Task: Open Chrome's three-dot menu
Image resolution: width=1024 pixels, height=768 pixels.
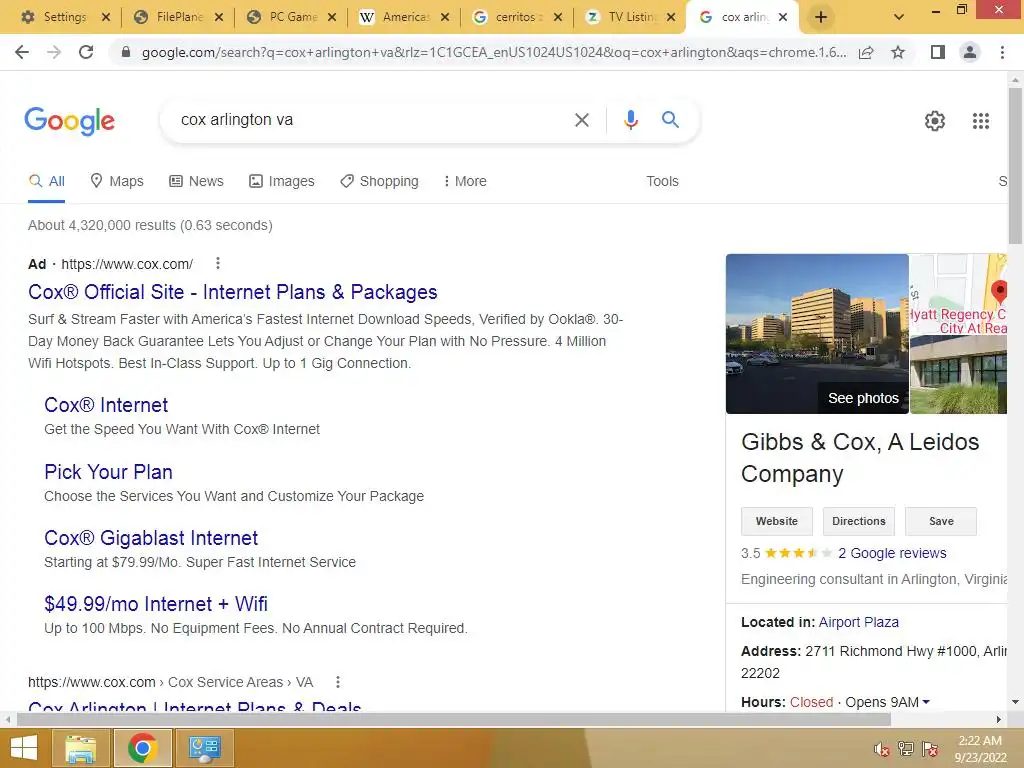Action: (x=1002, y=52)
